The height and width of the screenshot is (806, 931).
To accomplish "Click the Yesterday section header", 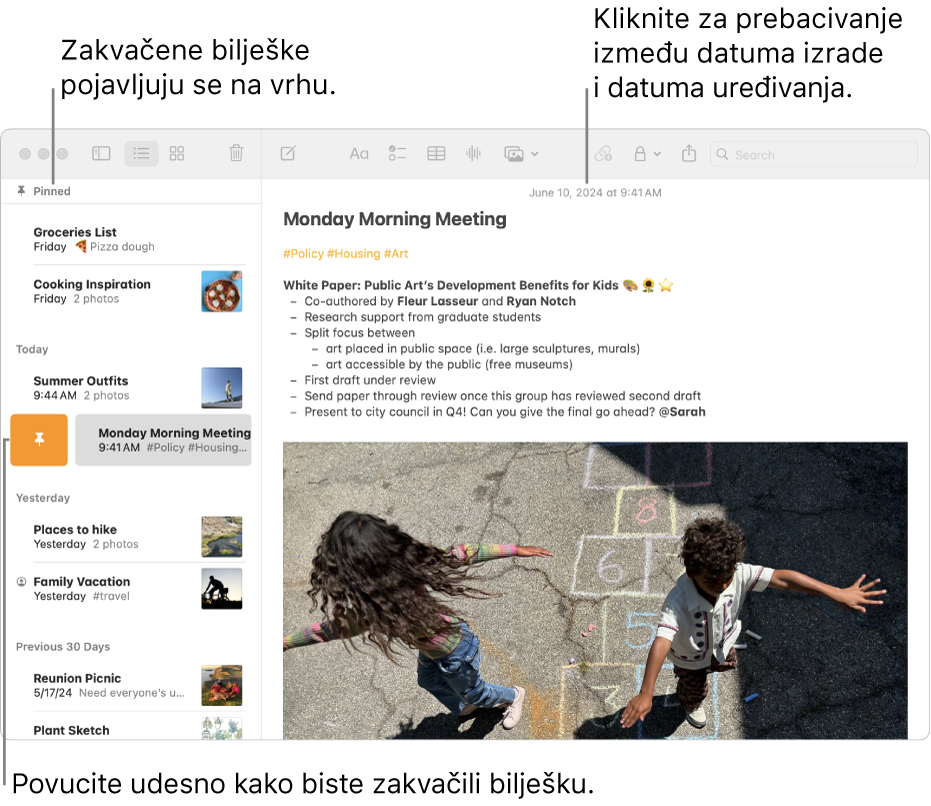I will click(x=43, y=498).
